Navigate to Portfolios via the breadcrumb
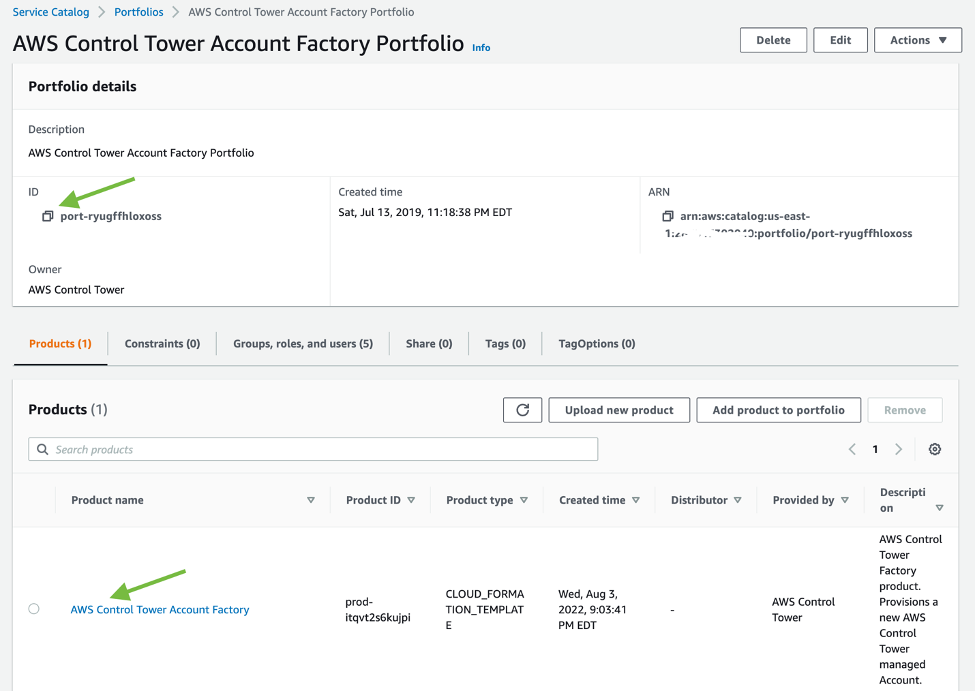977x691 pixels. coord(138,12)
